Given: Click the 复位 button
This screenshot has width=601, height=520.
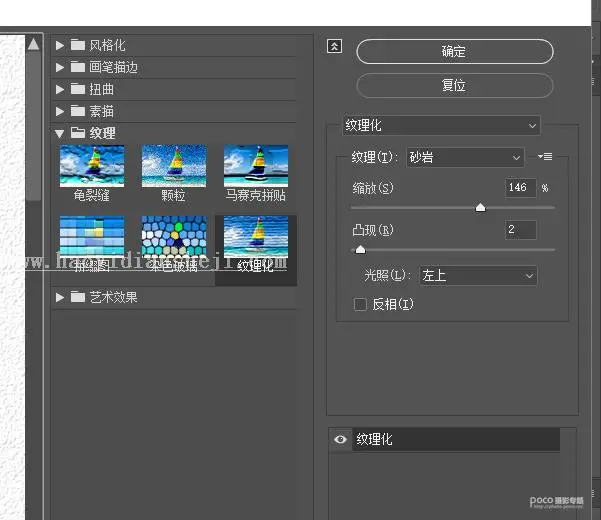Looking at the screenshot, I should click(455, 85).
